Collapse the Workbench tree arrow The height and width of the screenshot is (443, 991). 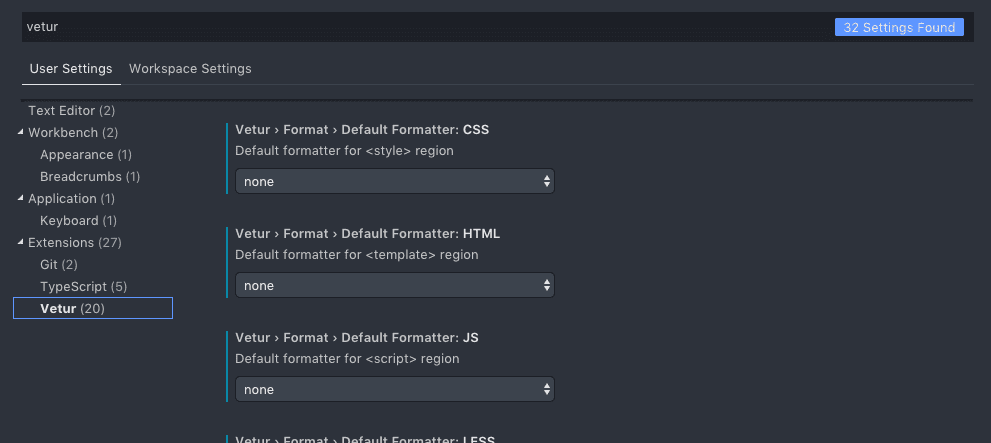pos(21,133)
